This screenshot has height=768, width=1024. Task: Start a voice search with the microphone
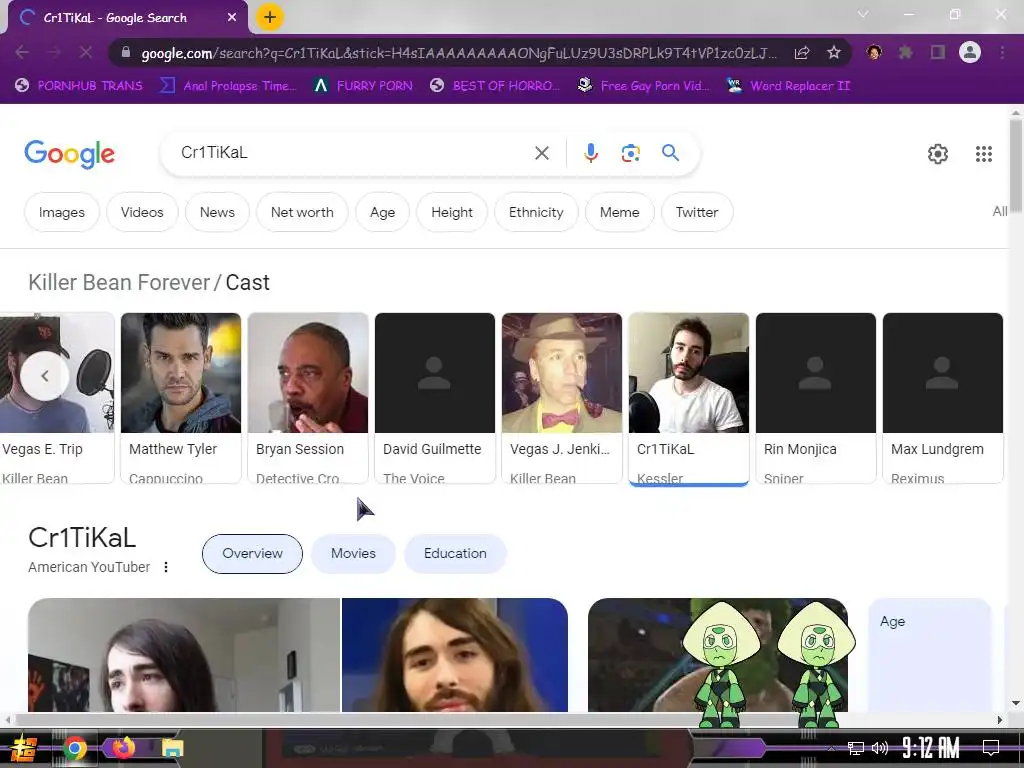point(590,153)
